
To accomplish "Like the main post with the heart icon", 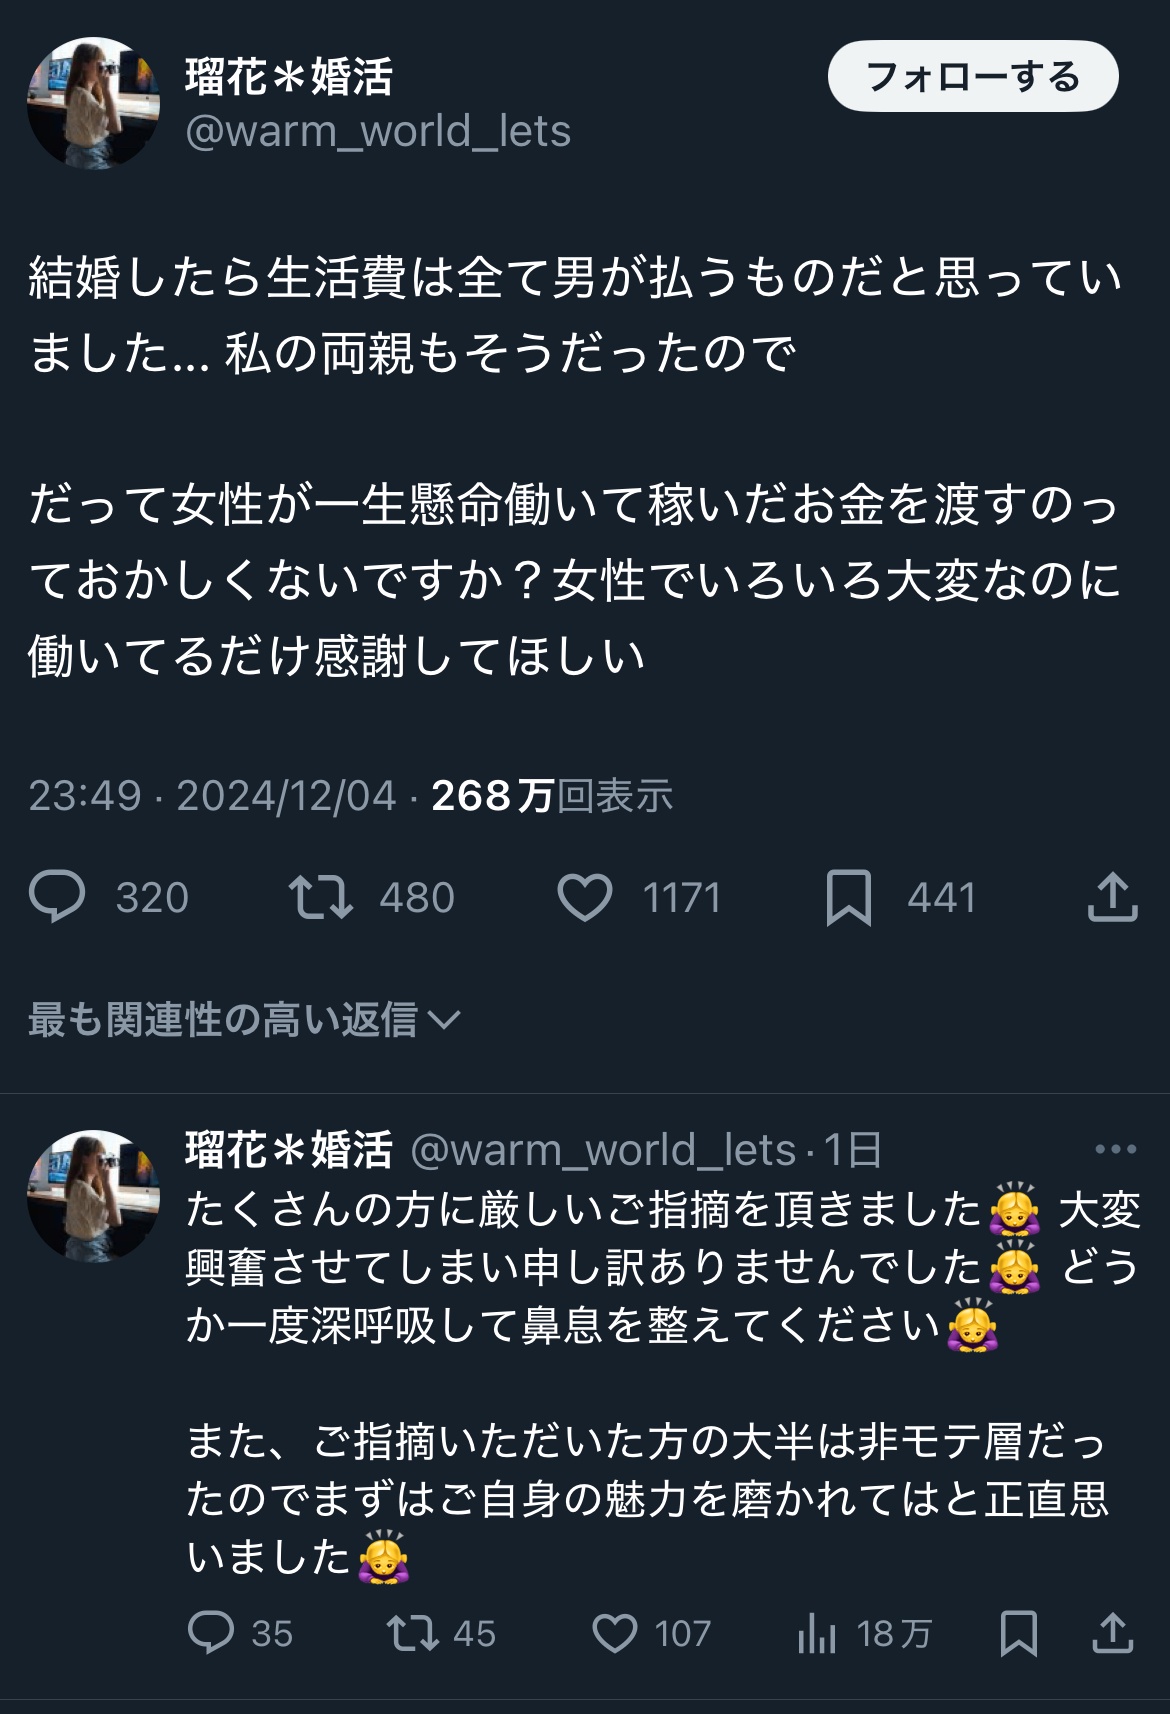I will point(585,897).
